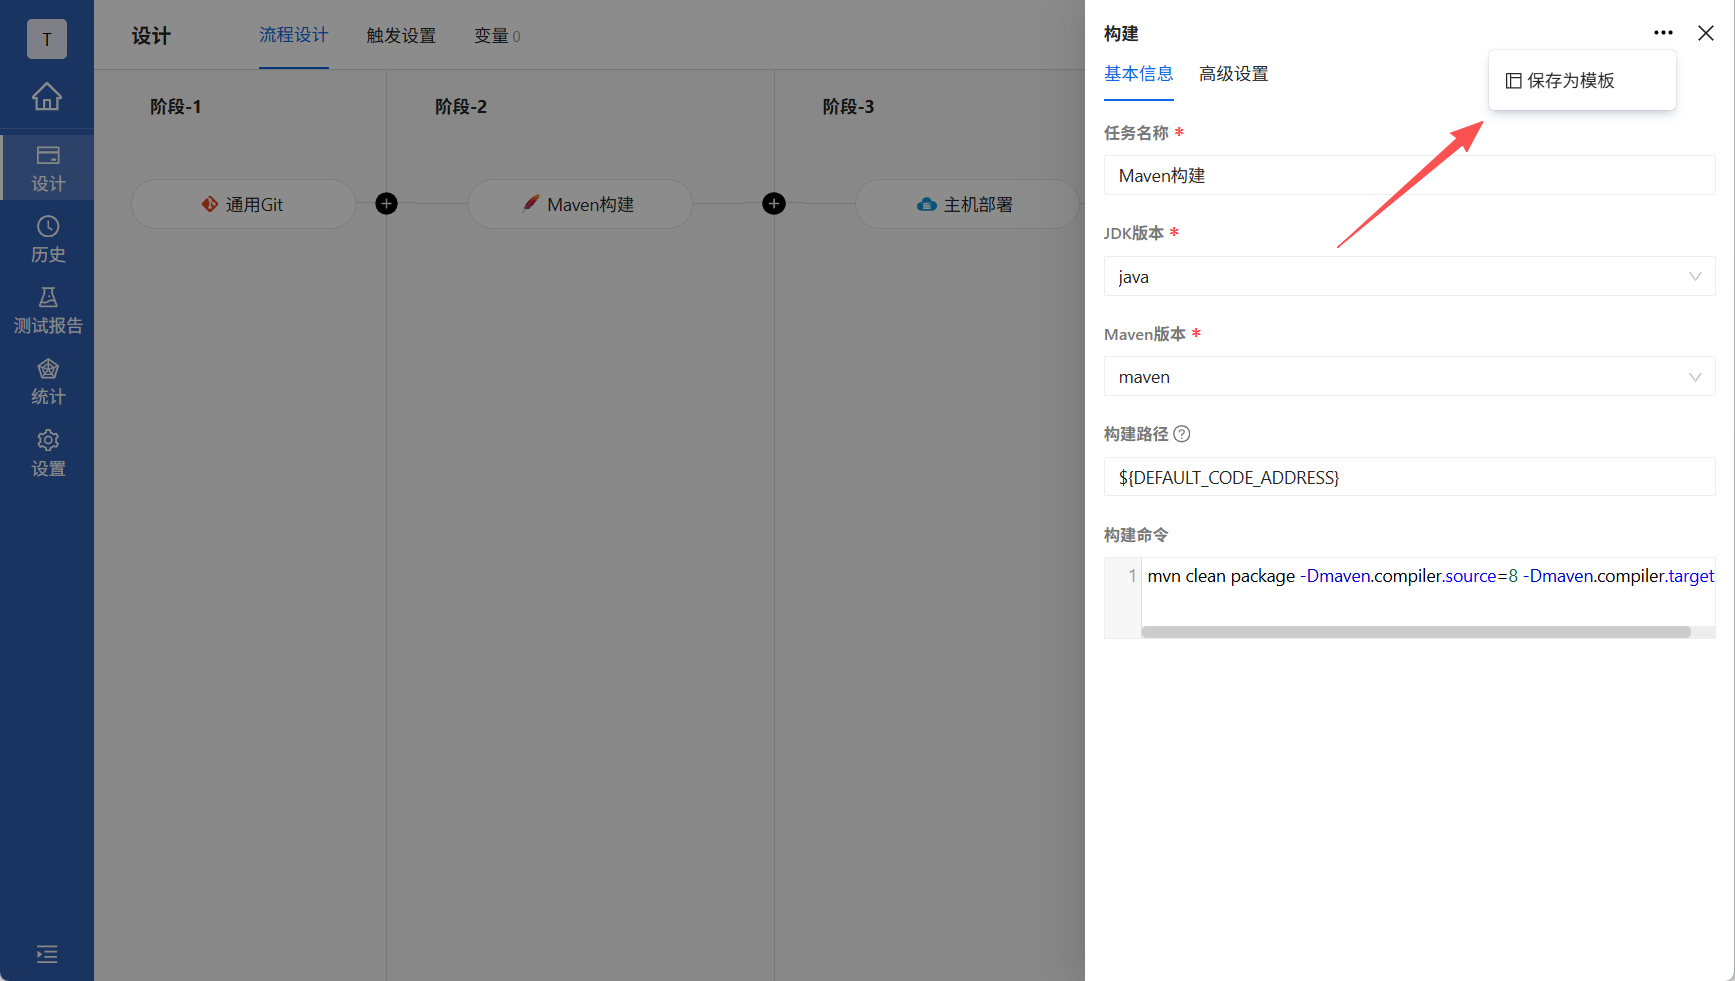Viewport: 1735px width, 981px height.
Task: Click the 设置 settings gear icon
Action: pyautogui.click(x=47, y=452)
